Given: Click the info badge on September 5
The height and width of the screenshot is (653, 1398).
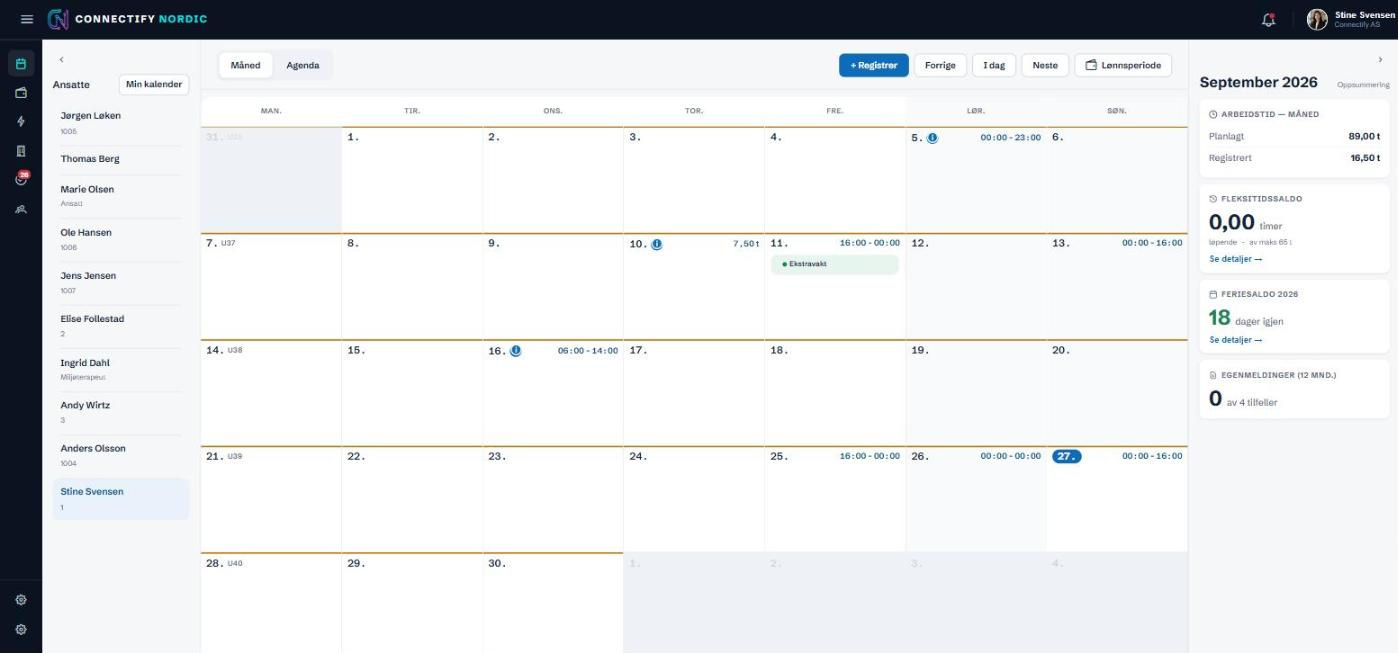Looking at the screenshot, I should [932, 138].
